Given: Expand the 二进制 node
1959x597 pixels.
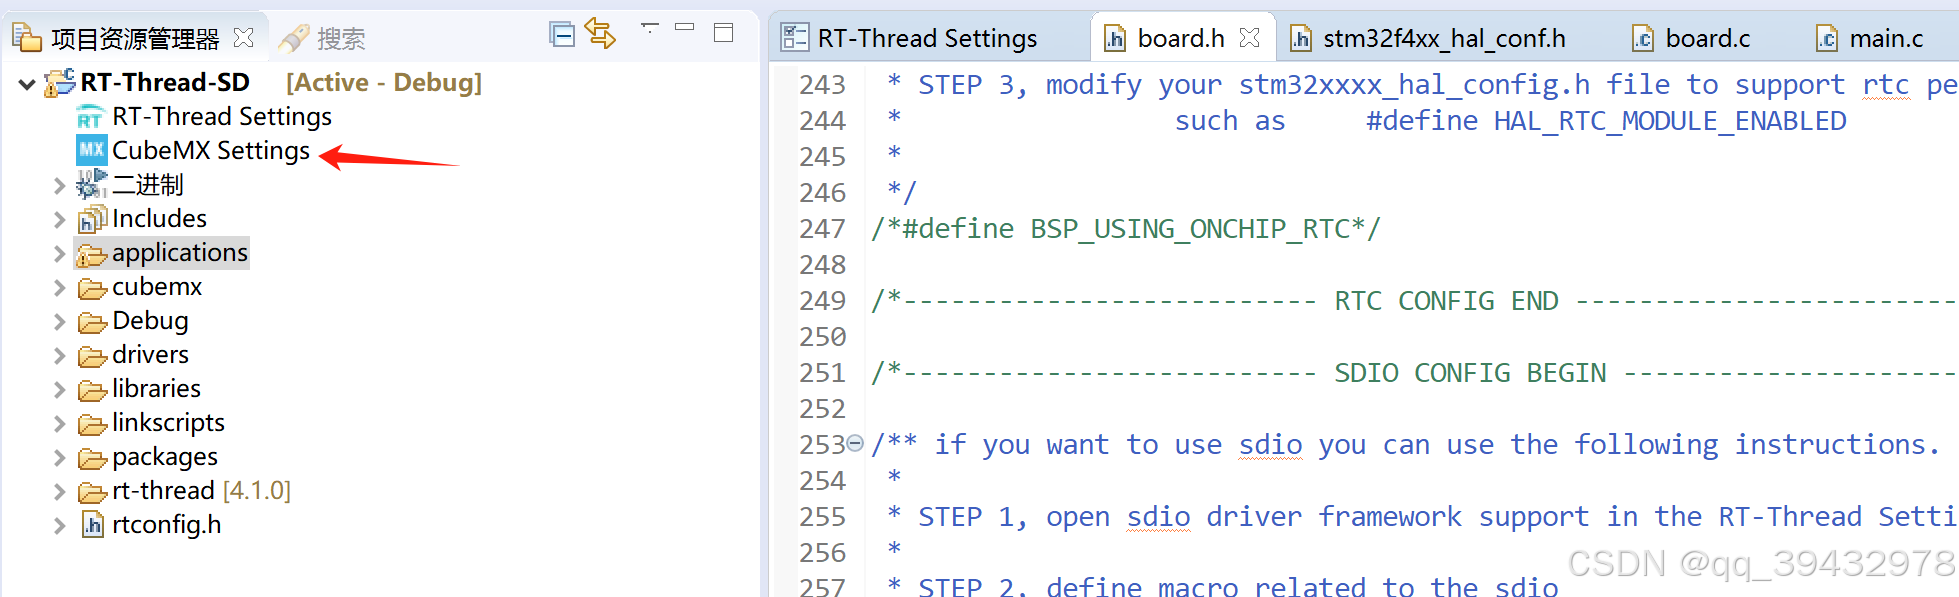Looking at the screenshot, I should (x=59, y=186).
